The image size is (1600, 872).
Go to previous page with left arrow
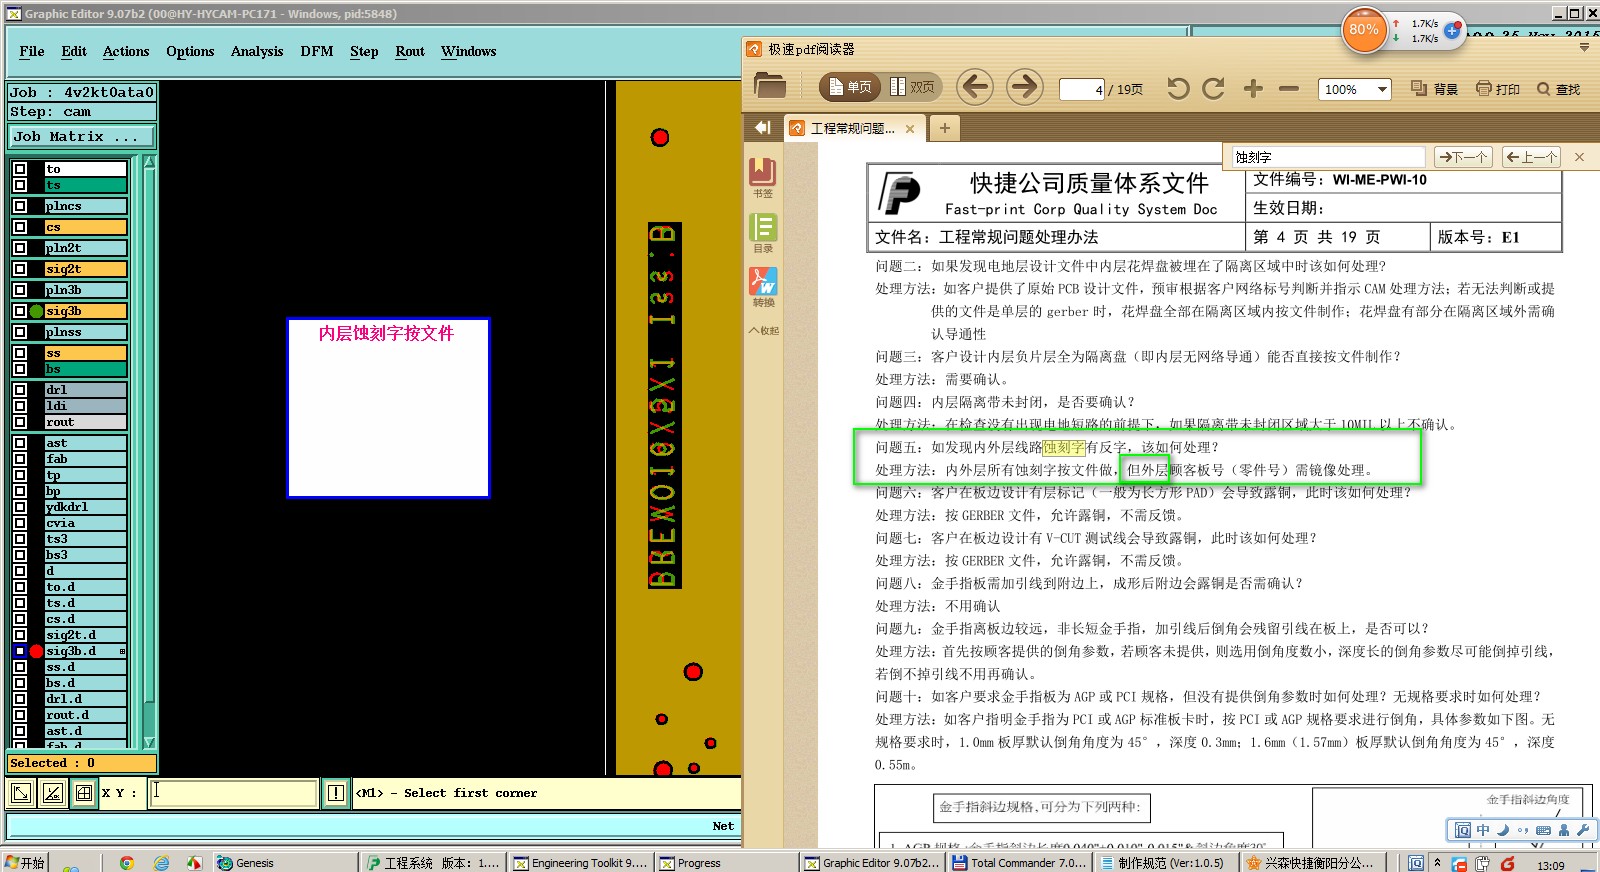[975, 87]
